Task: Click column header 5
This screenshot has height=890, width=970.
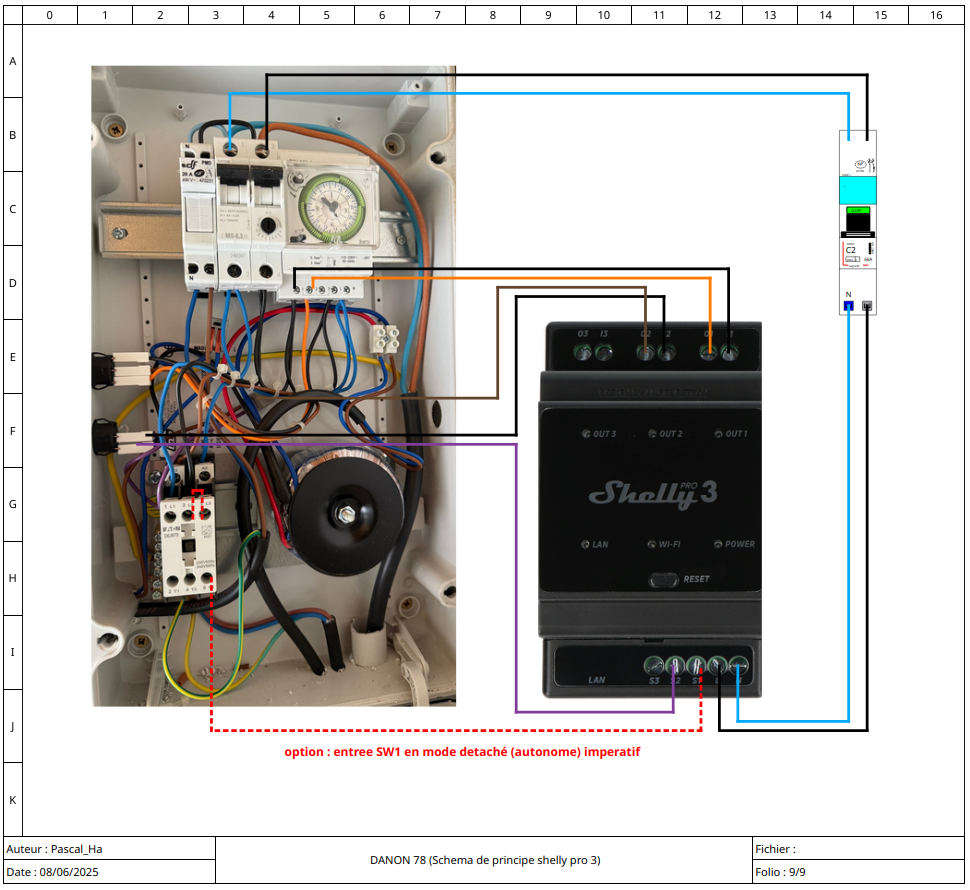Action: [327, 15]
